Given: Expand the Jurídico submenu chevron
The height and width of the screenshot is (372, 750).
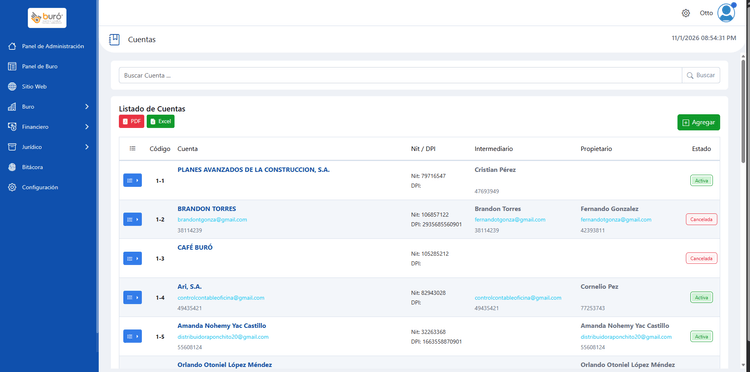Looking at the screenshot, I should 87,147.
